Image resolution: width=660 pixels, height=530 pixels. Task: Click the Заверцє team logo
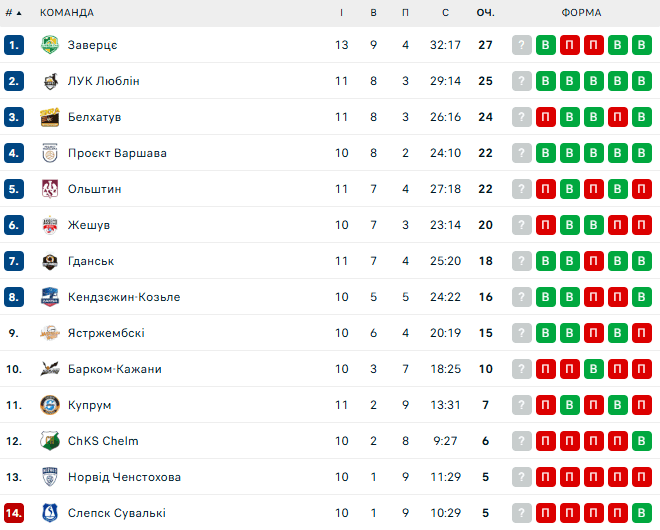(50, 45)
